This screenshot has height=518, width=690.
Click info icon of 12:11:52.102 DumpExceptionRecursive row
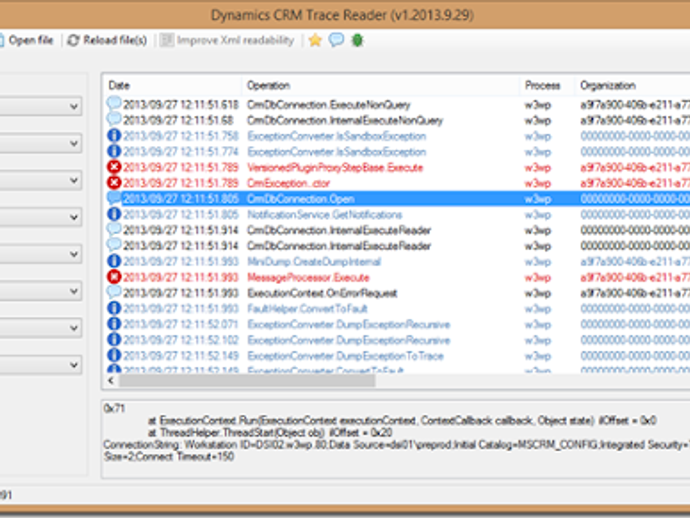114,340
